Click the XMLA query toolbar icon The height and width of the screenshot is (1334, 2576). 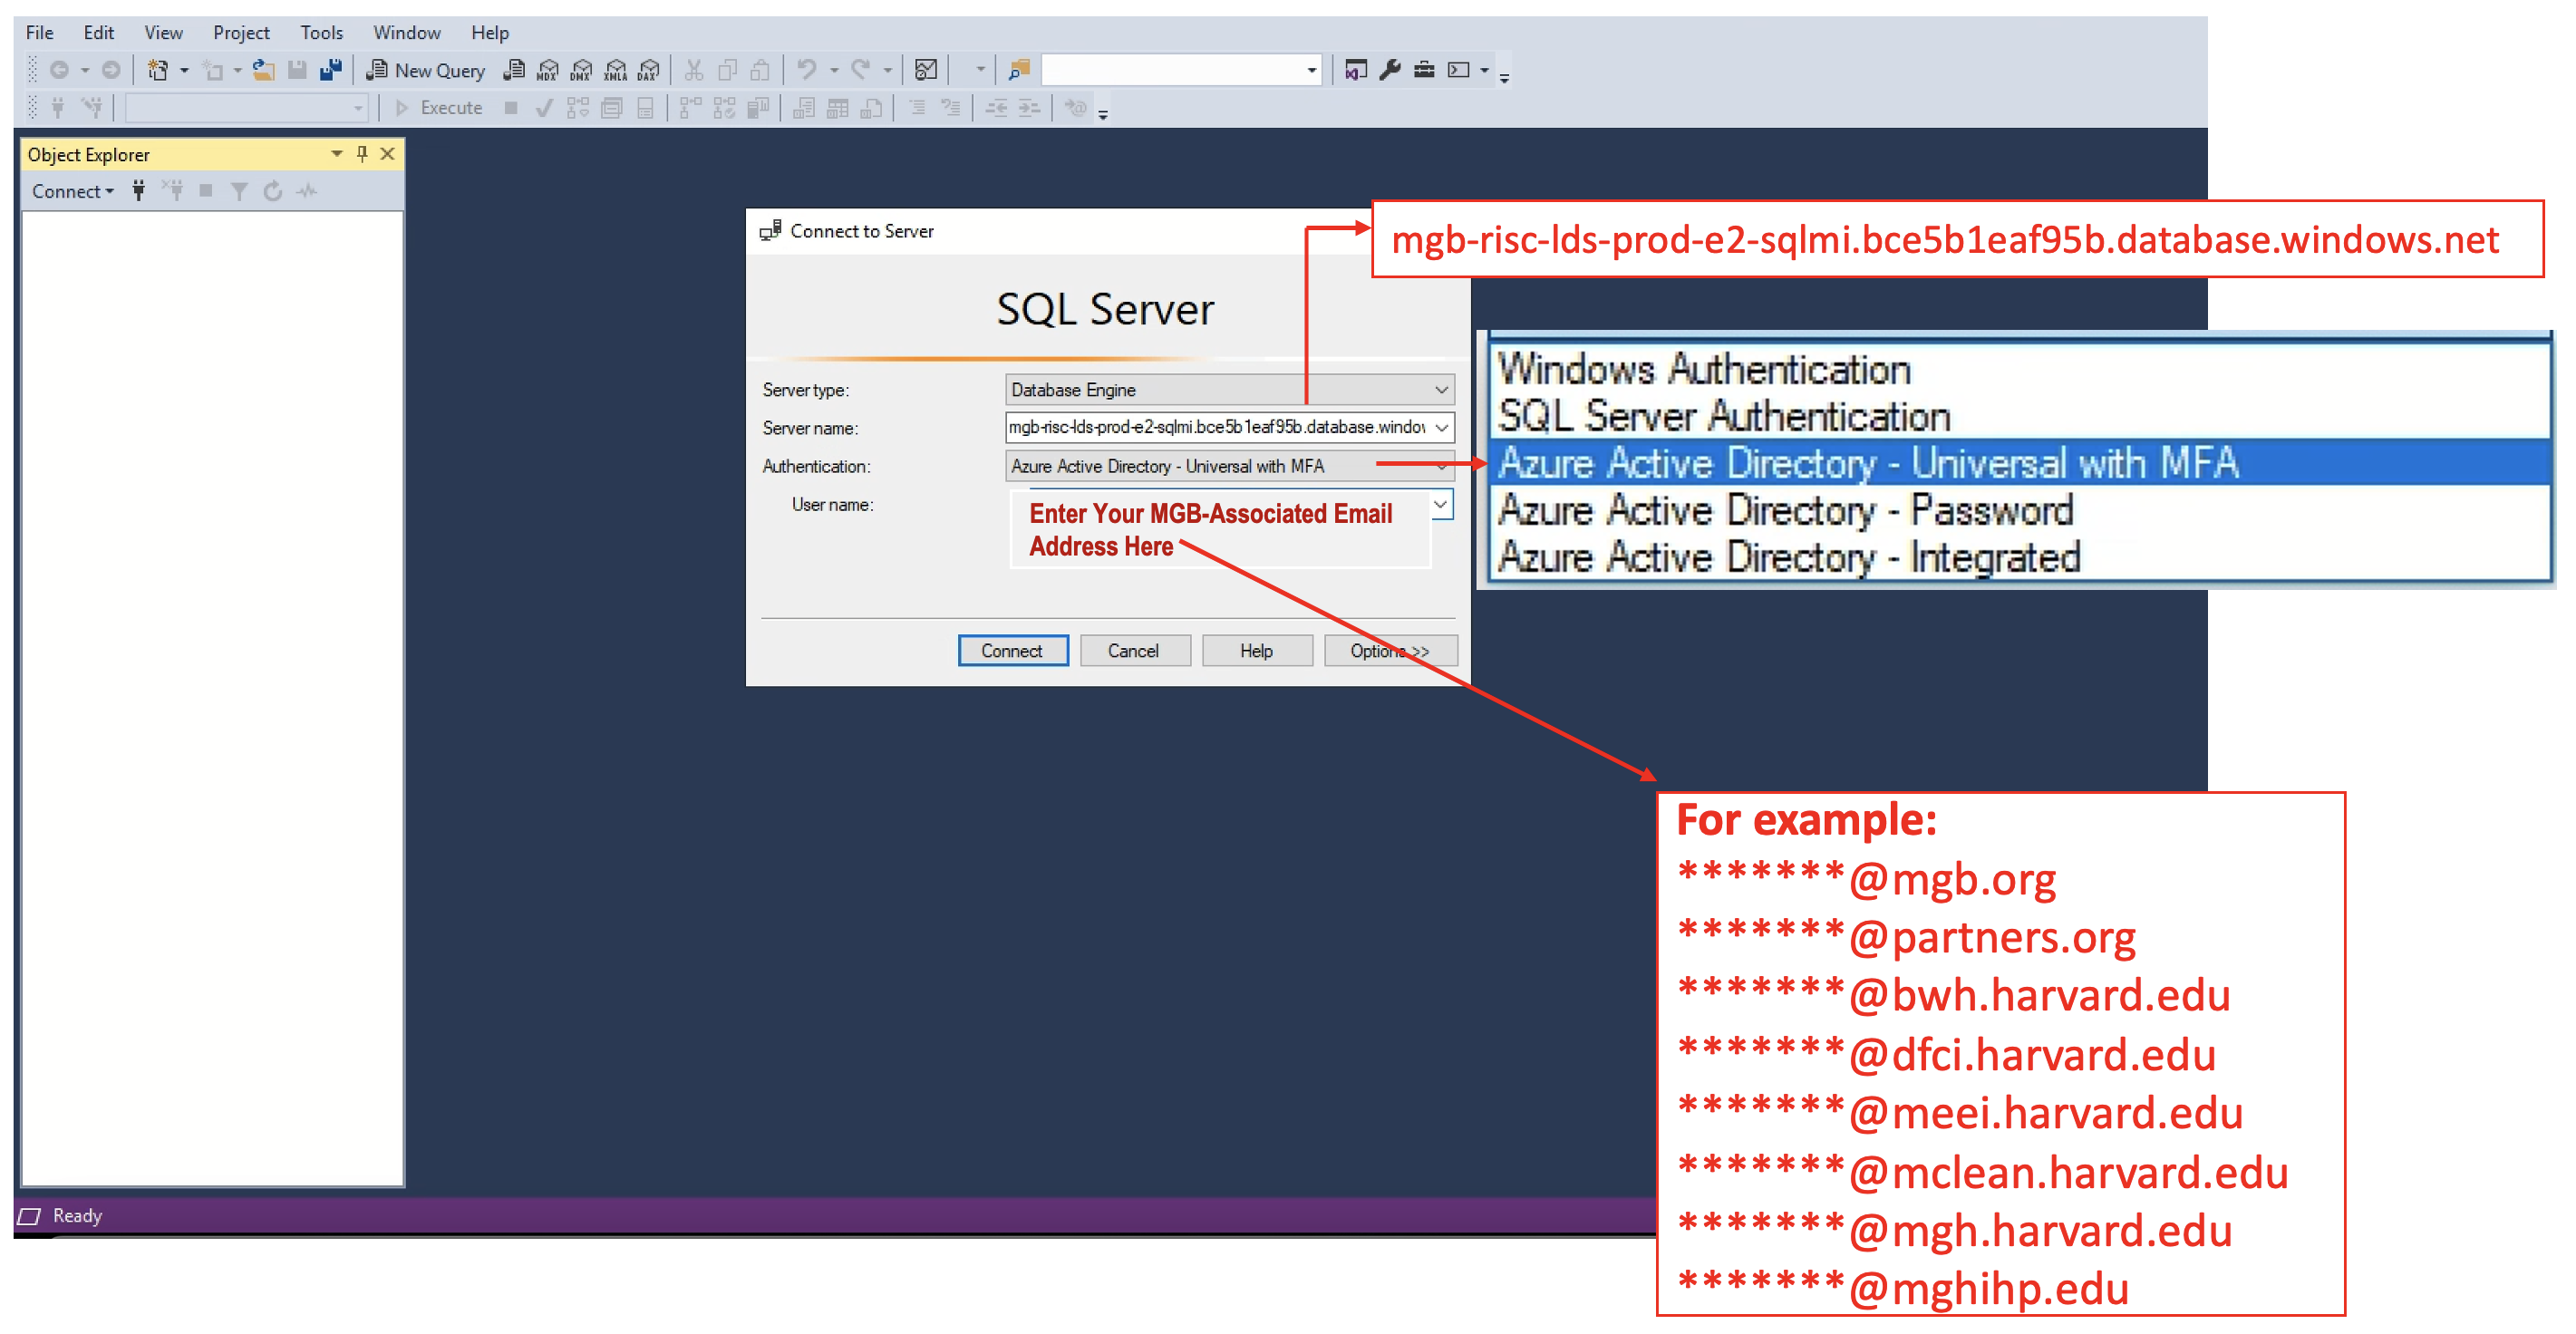(616, 70)
